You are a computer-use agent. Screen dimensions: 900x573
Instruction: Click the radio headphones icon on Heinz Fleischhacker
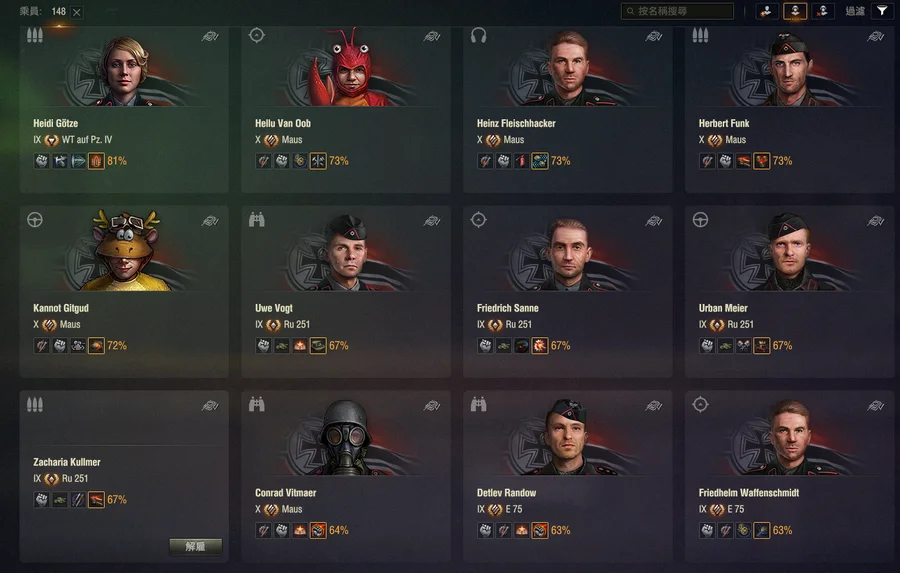[x=478, y=36]
